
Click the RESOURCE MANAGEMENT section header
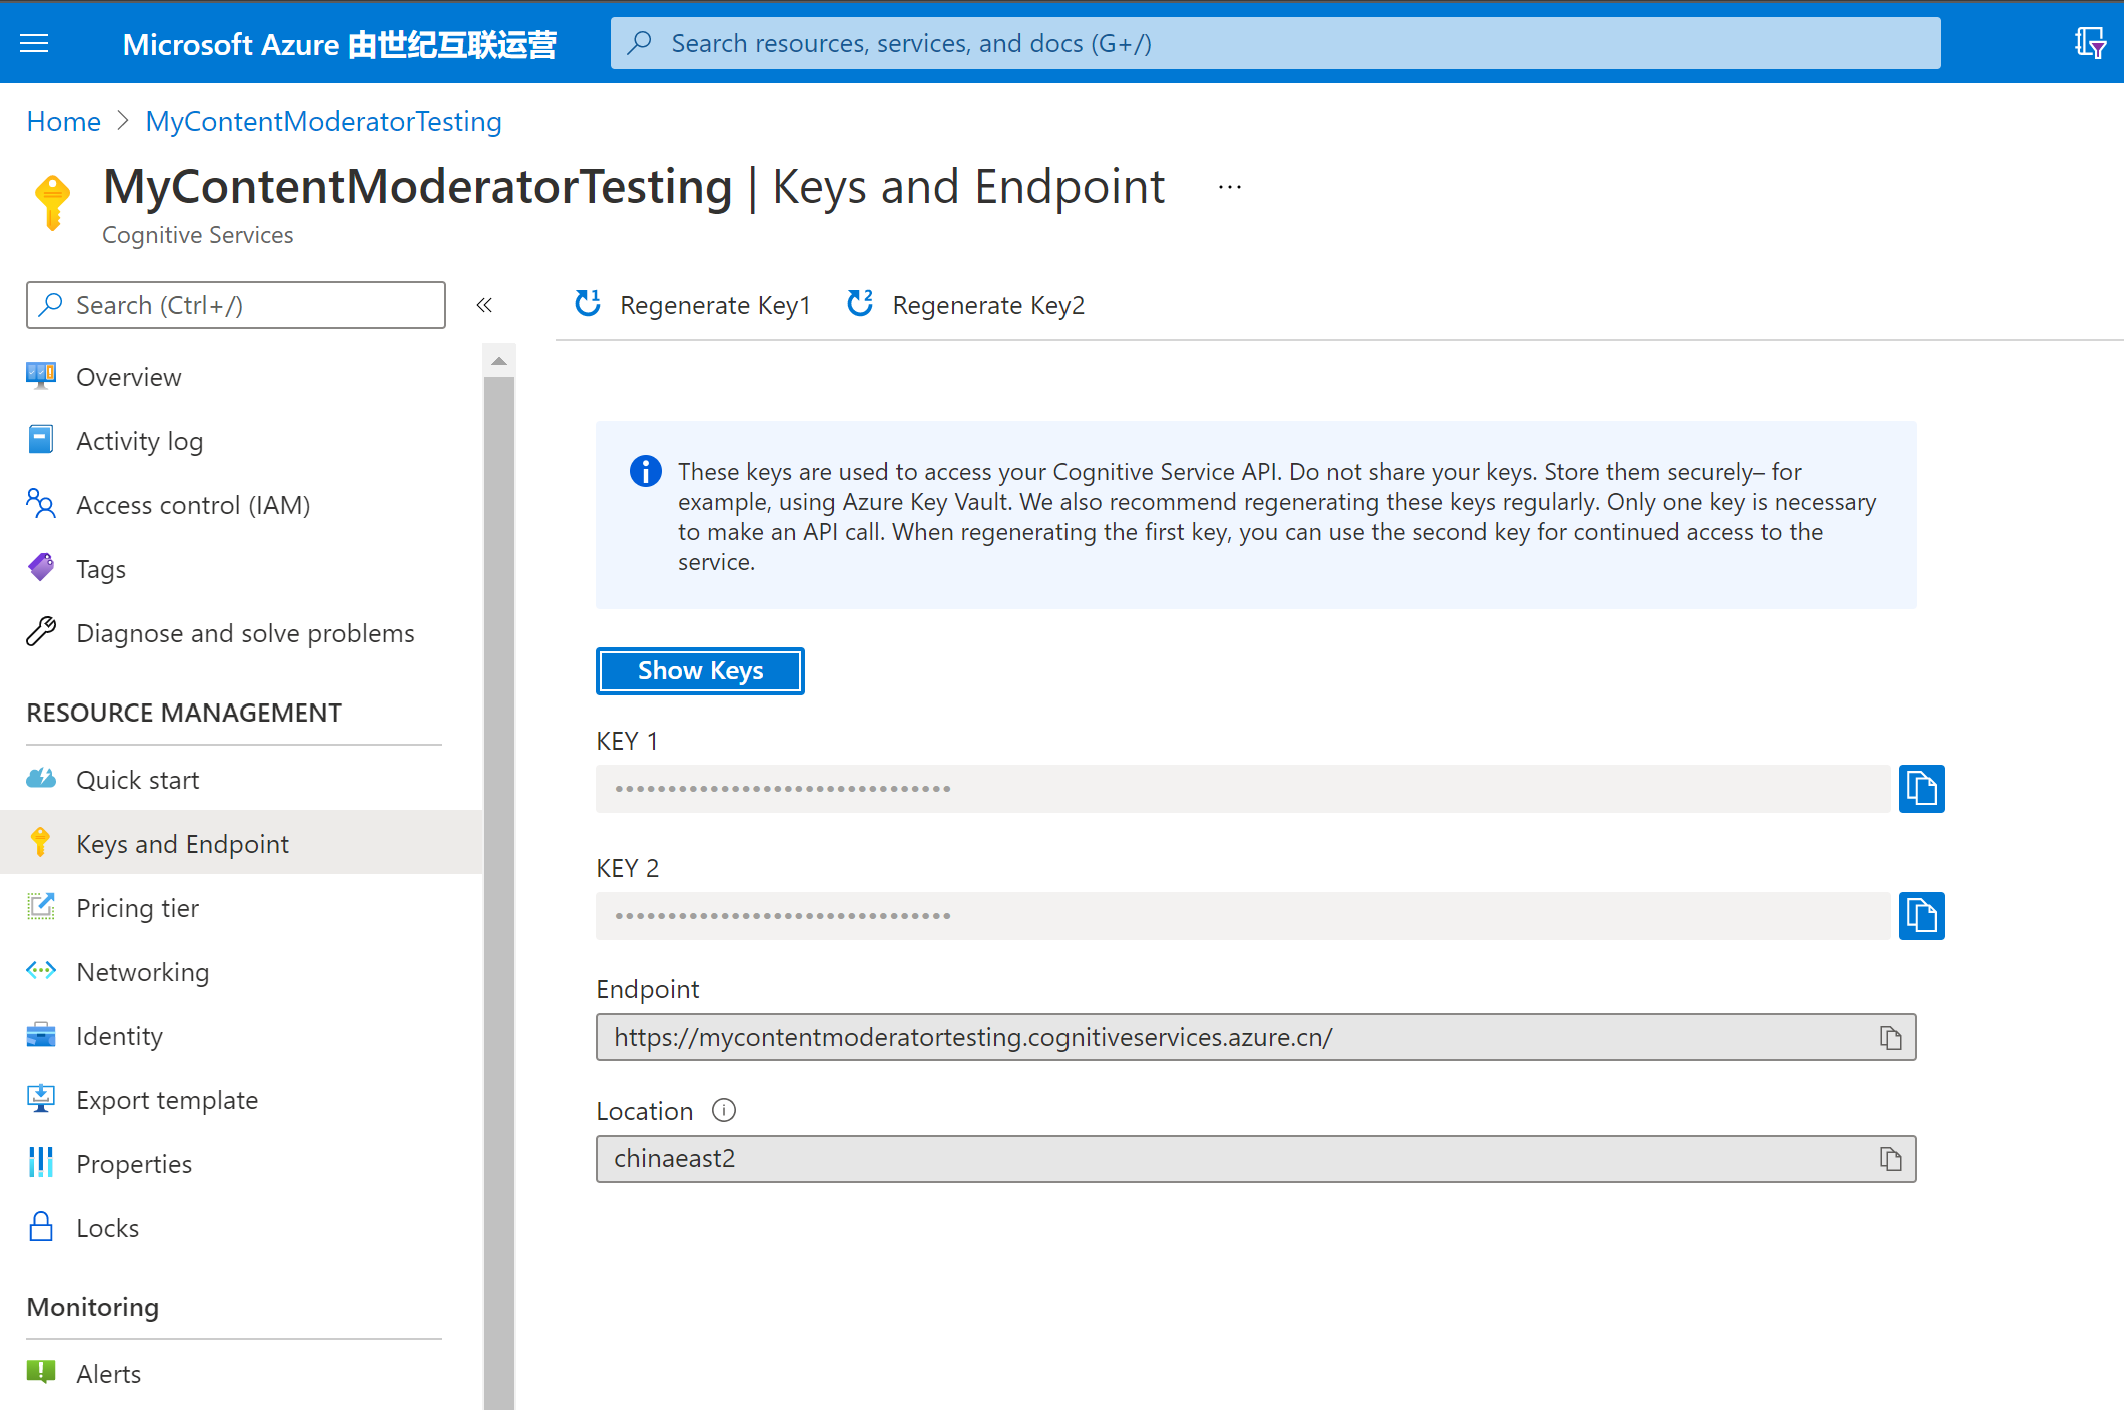tap(184, 713)
